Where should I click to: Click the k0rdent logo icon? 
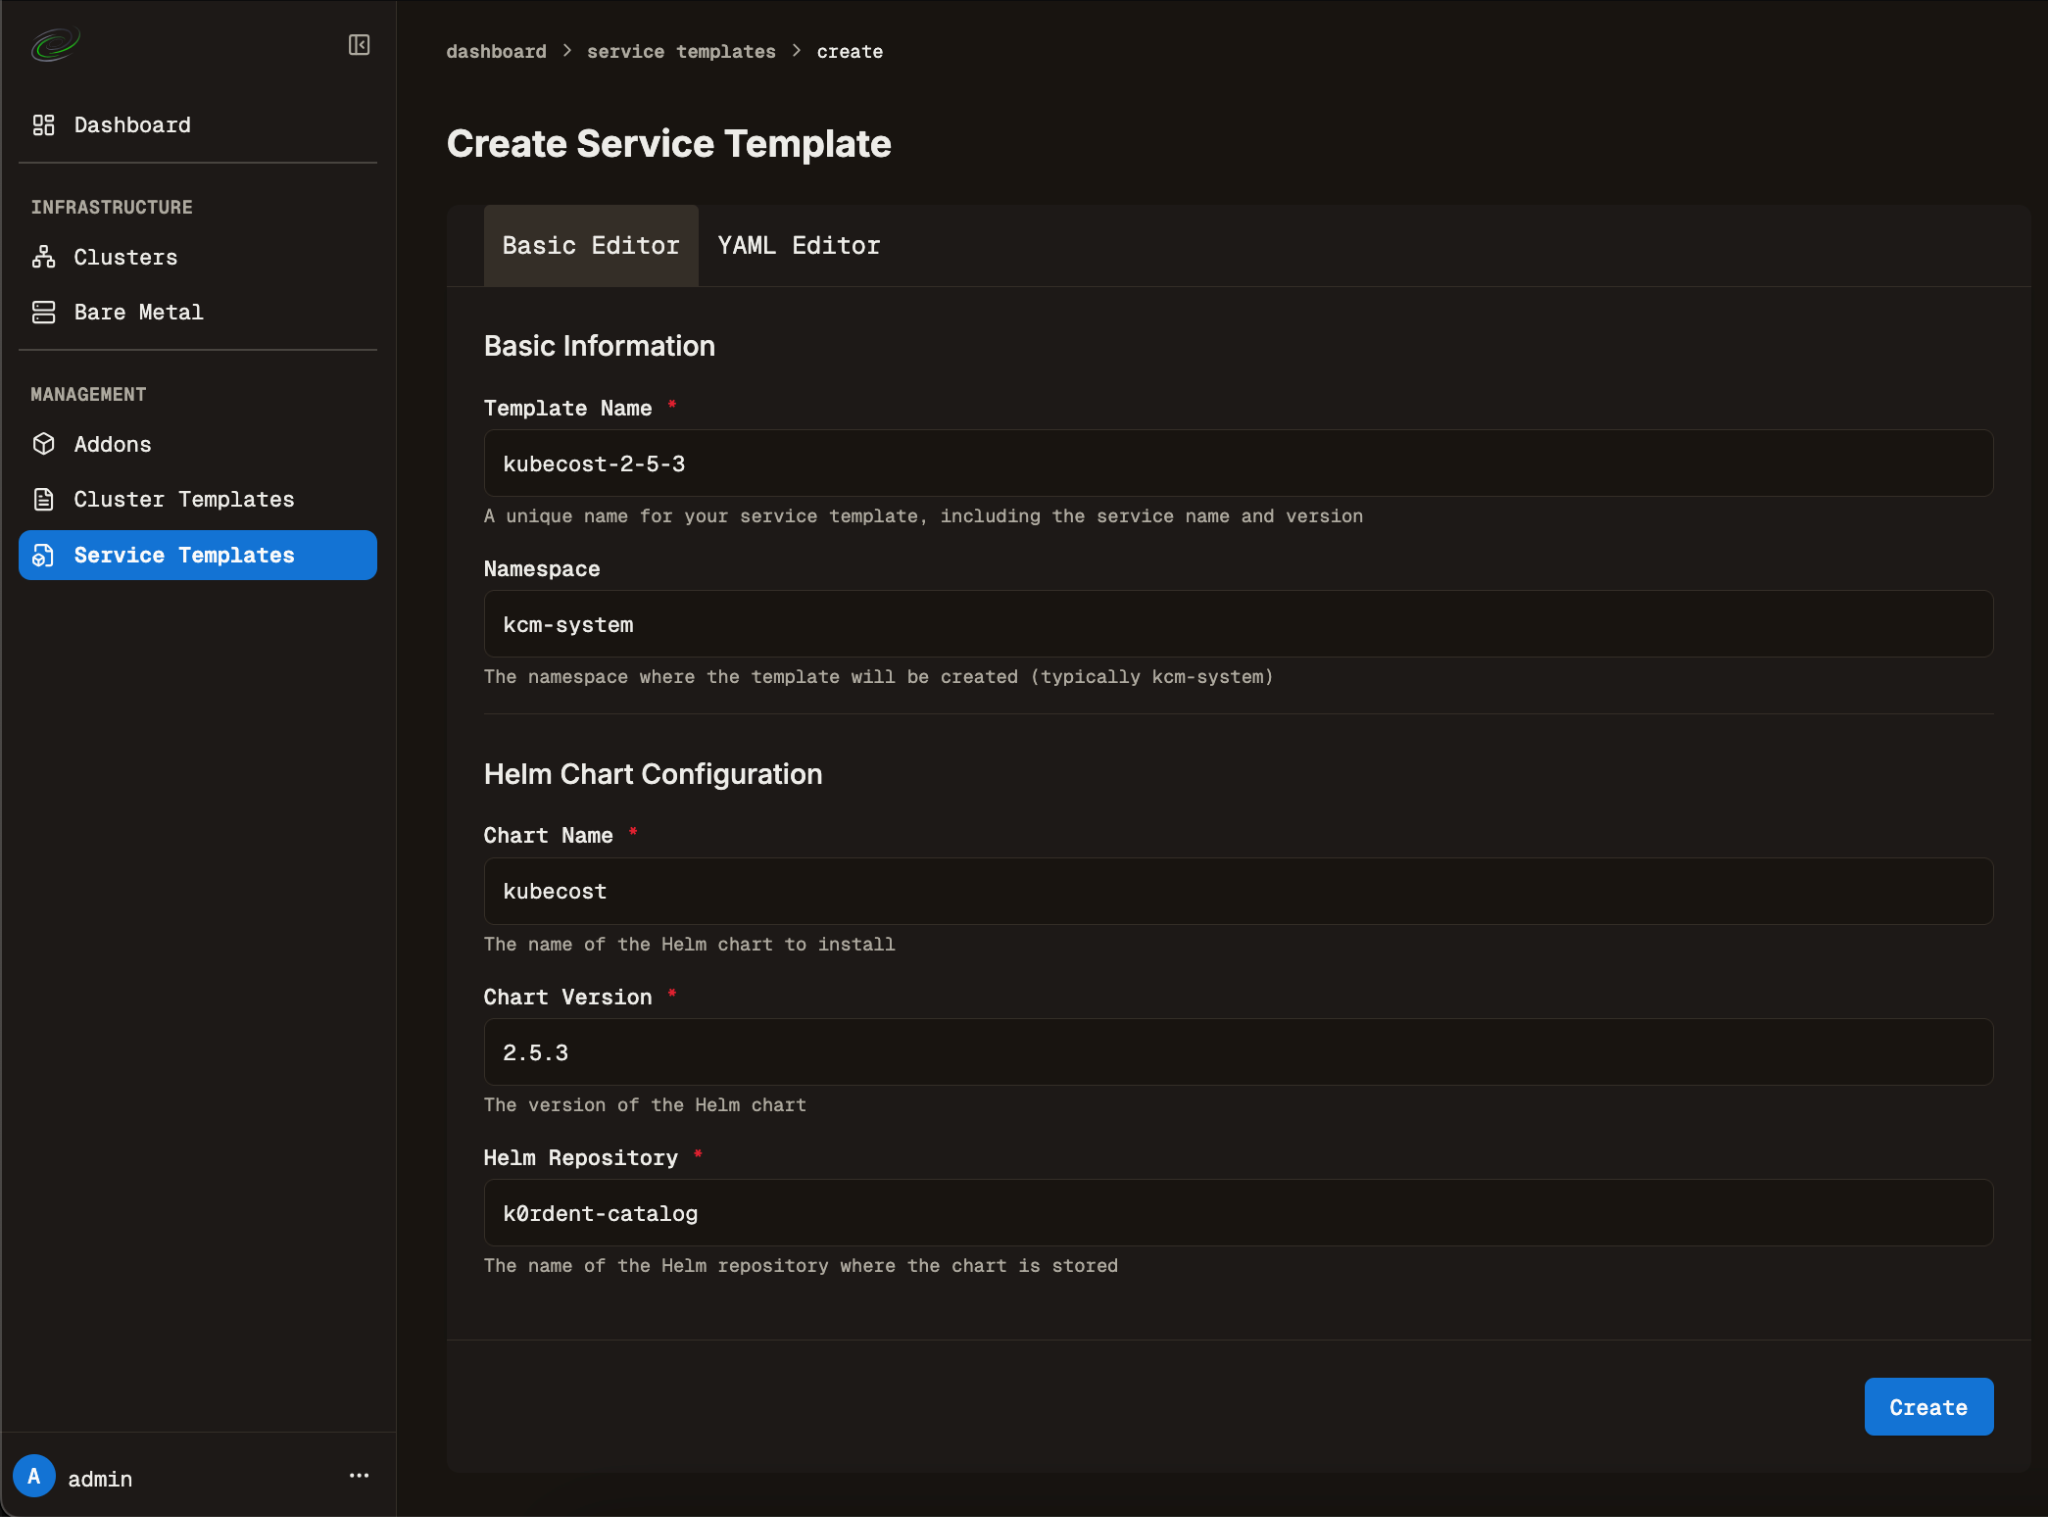[x=55, y=44]
